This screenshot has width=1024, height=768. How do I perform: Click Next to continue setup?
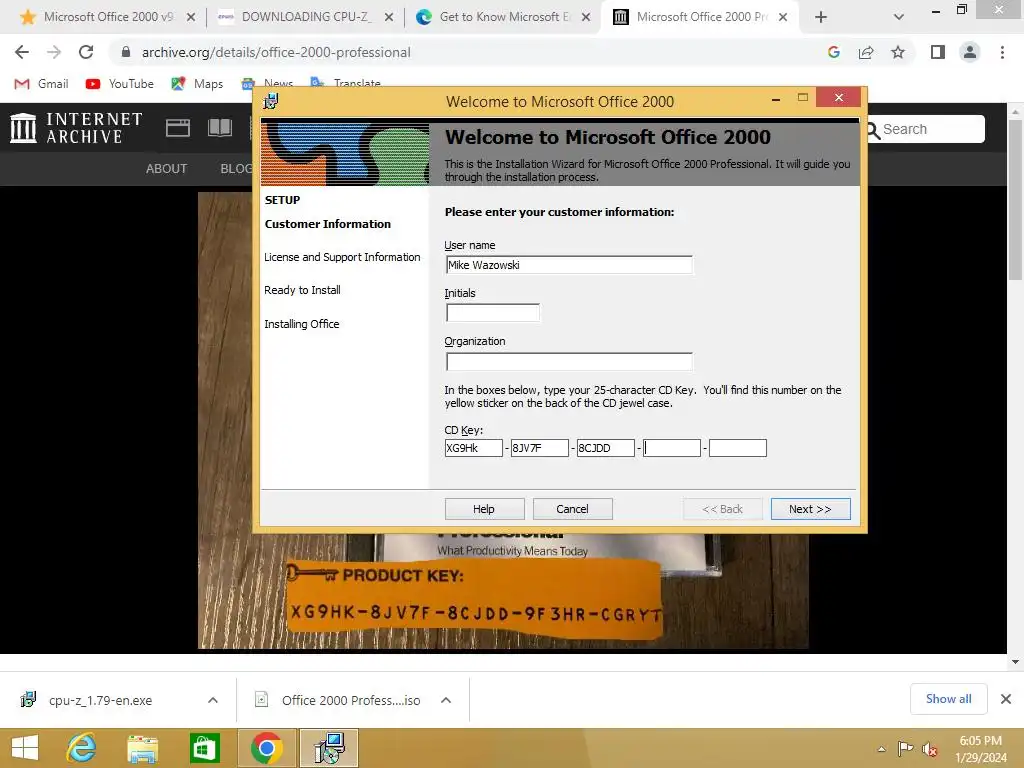[810, 509]
